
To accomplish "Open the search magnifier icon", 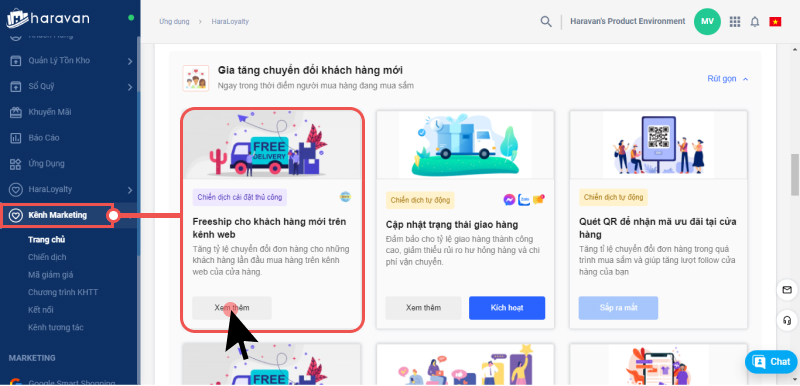I will [546, 21].
